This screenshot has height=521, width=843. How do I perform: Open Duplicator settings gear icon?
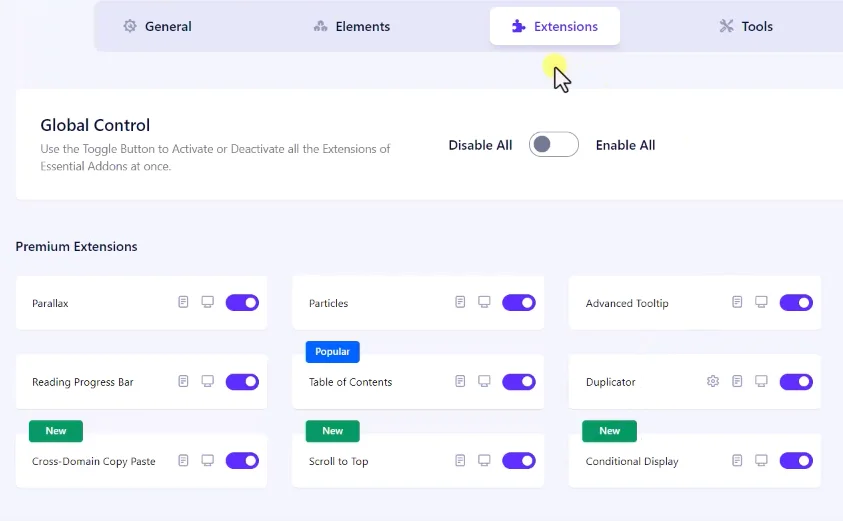point(713,381)
